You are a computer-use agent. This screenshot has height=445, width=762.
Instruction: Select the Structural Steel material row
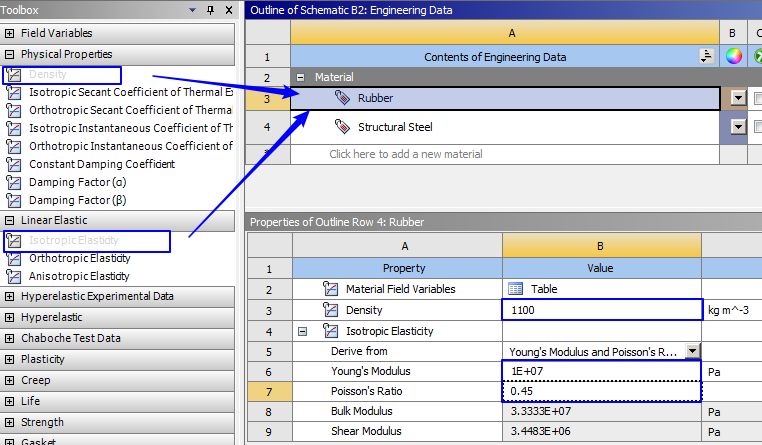[x=505, y=127]
